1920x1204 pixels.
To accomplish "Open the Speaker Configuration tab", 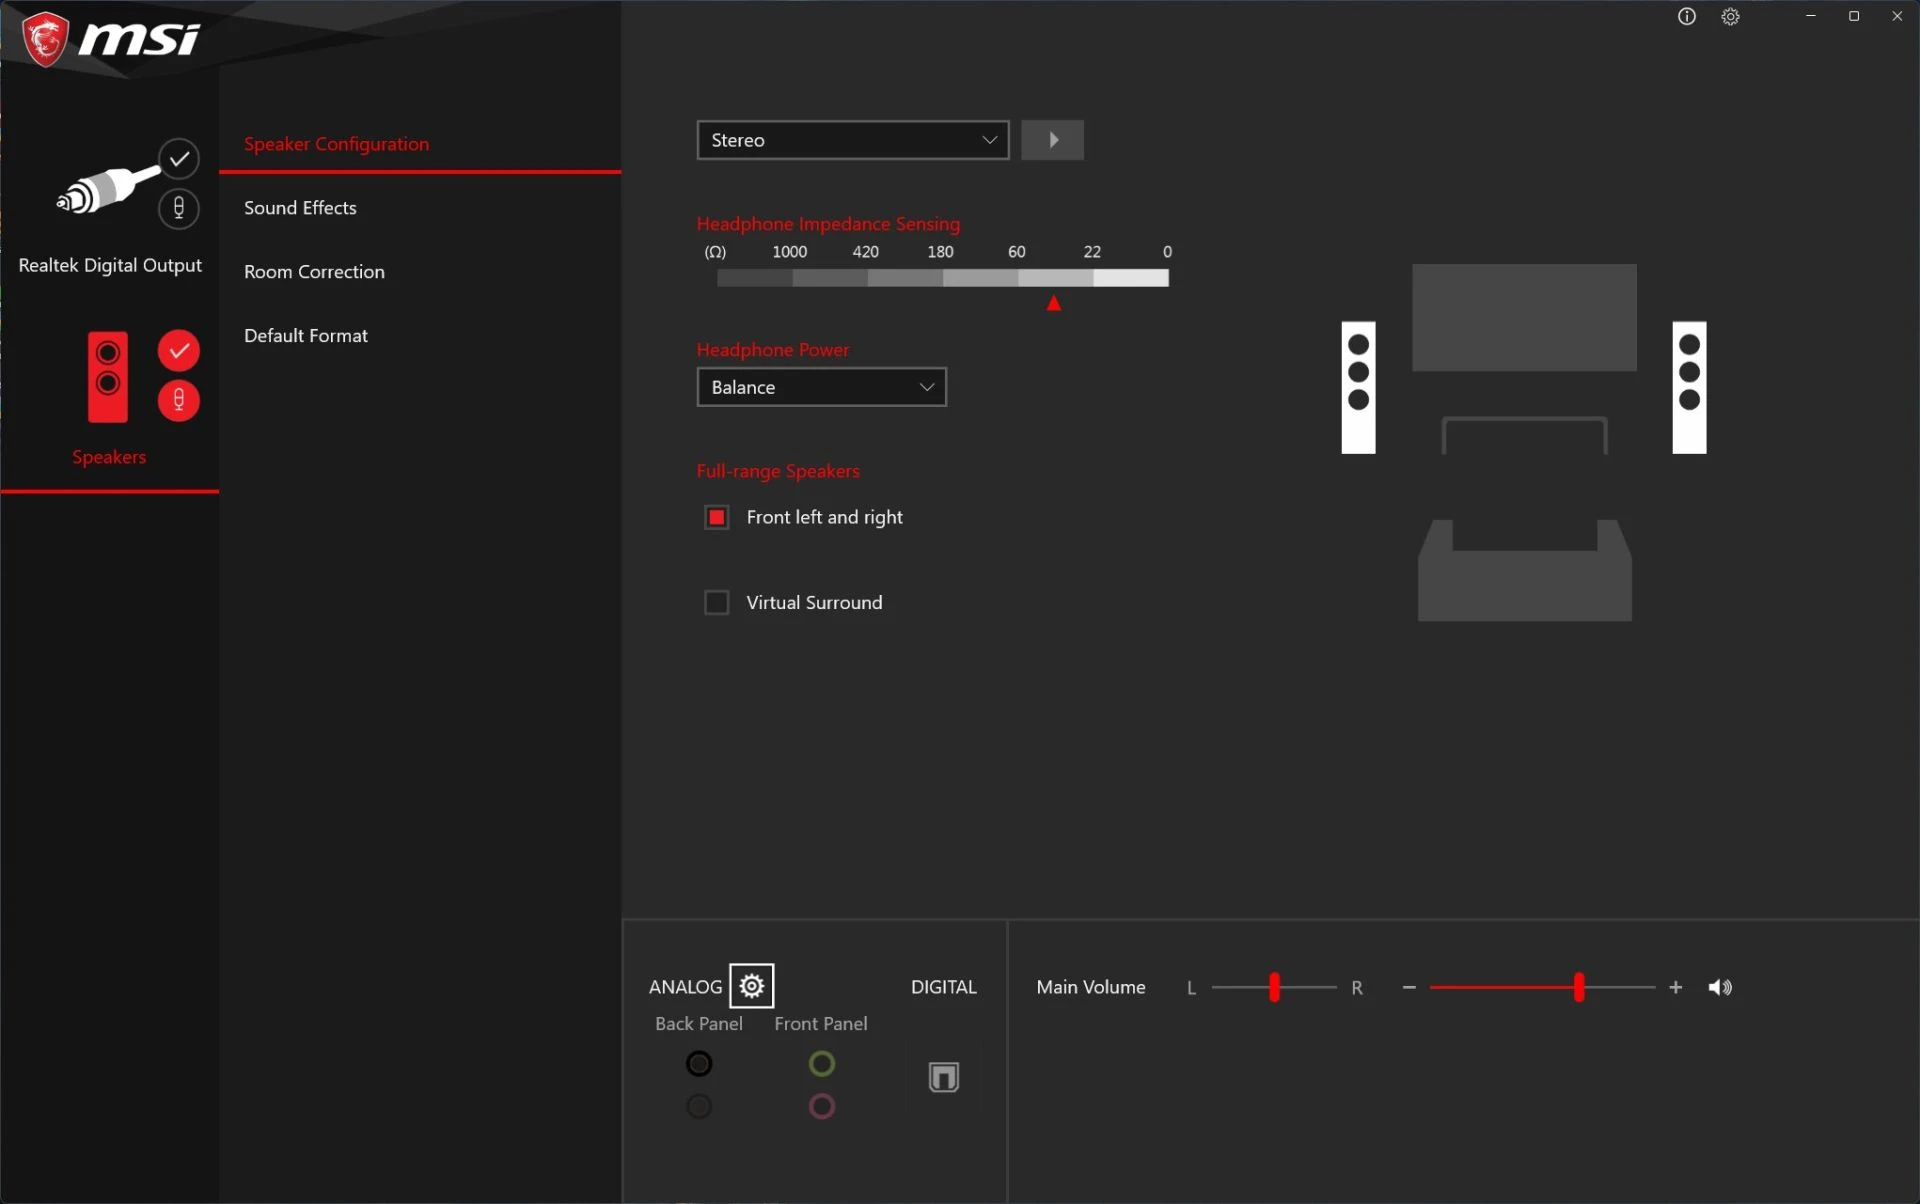I will (420, 144).
